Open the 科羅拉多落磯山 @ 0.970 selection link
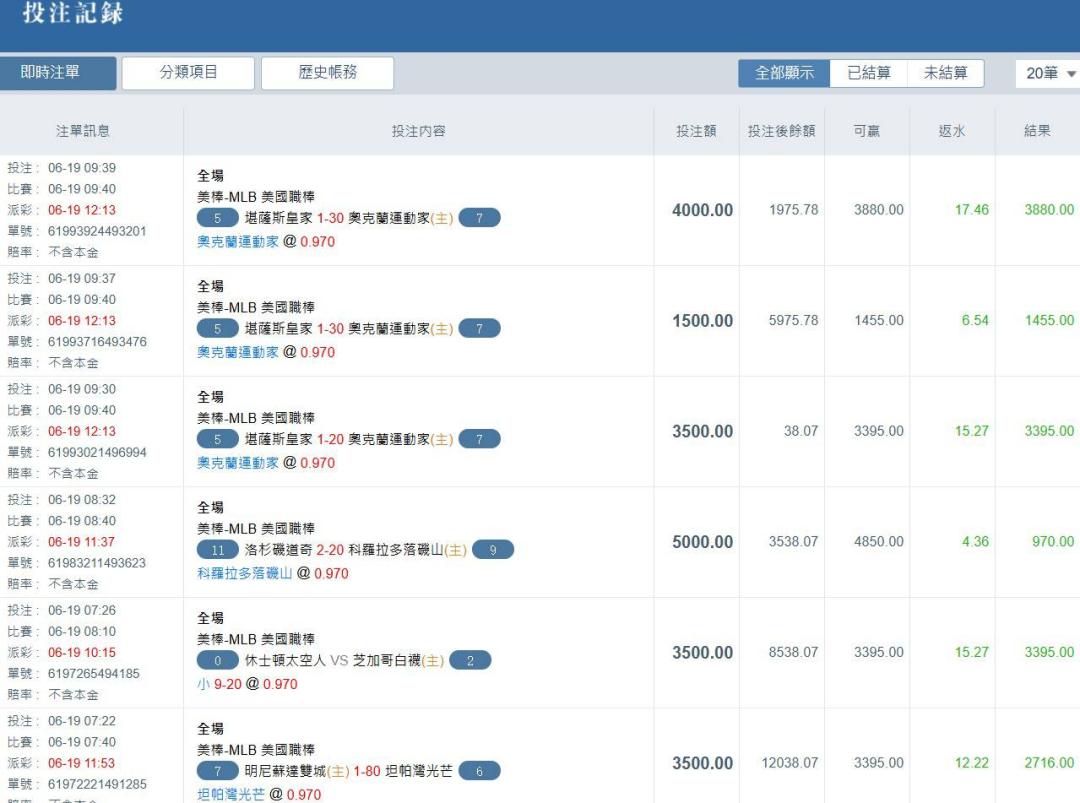The image size is (1080, 803). click(x=272, y=574)
